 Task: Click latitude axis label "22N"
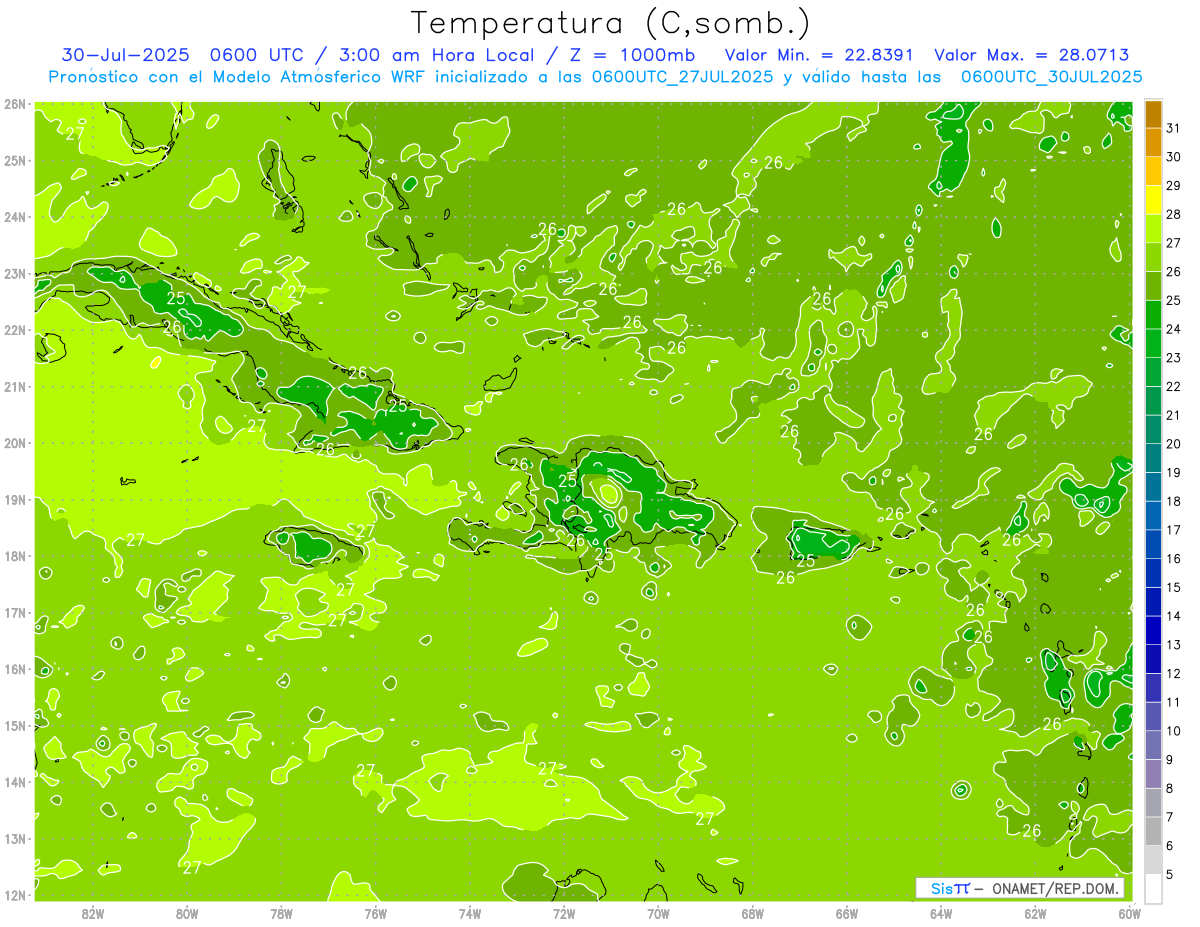14,330
